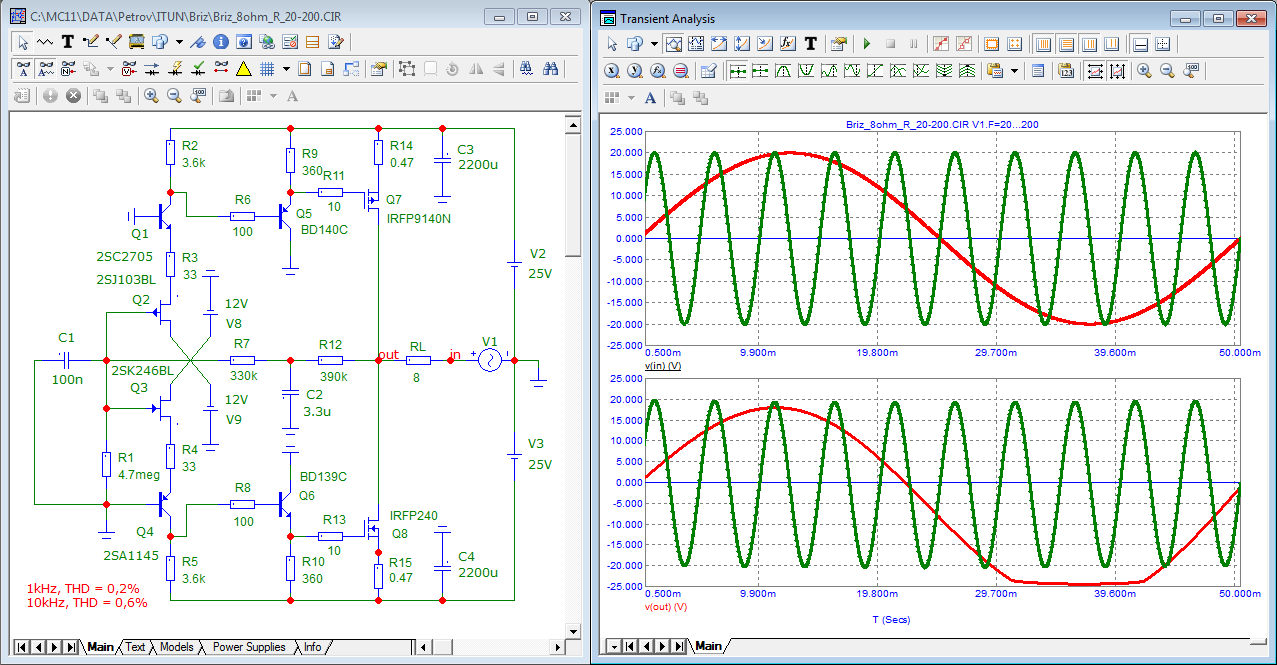
Task: Open dropdown beside the schematic component panel icon
Action: coord(179,42)
